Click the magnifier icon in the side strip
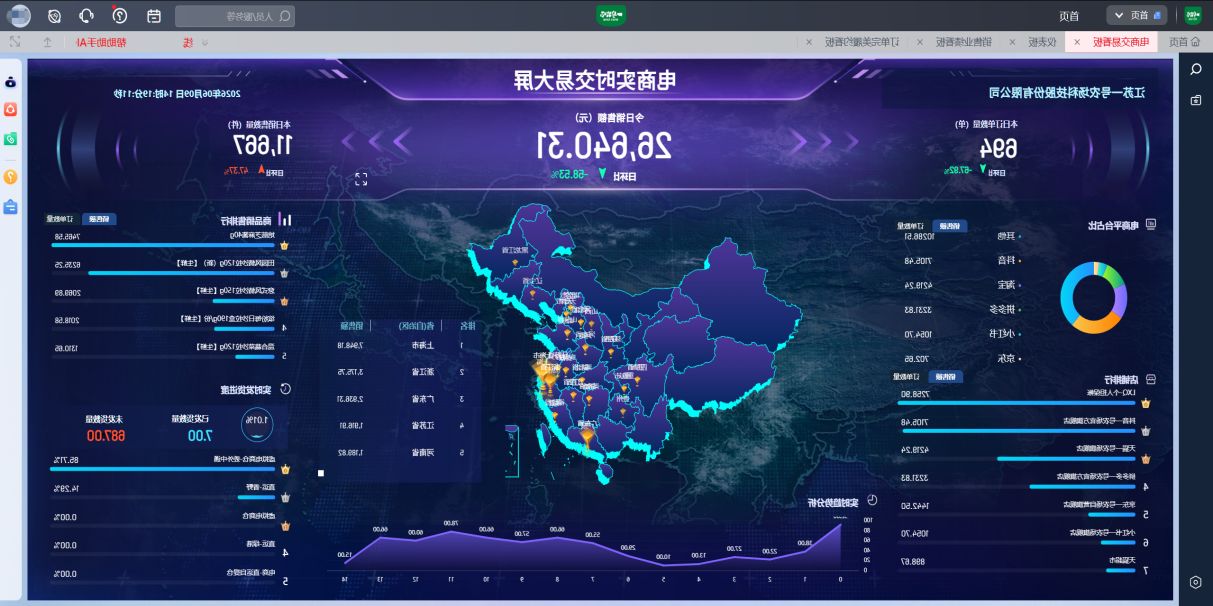Viewport: 1213px width, 606px height. (1196, 68)
